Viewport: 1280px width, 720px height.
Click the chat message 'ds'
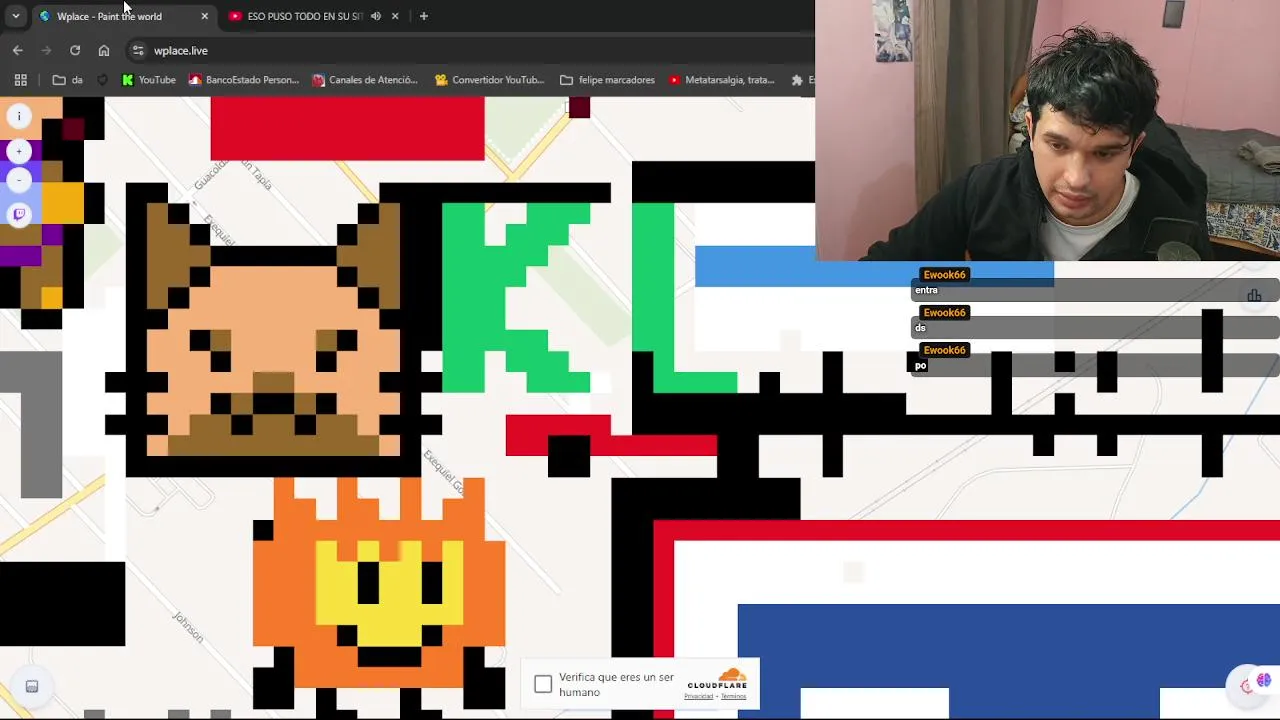click(920, 328)
